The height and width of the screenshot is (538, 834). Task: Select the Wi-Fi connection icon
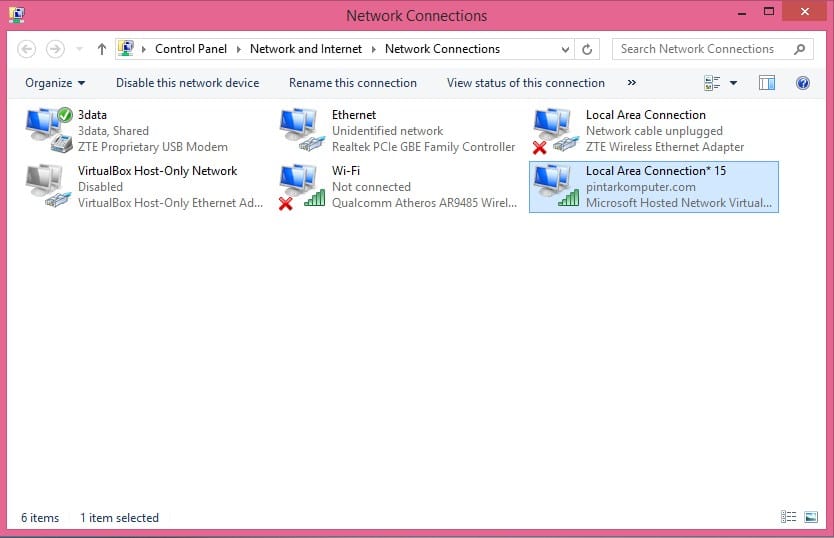pos(302,186)
